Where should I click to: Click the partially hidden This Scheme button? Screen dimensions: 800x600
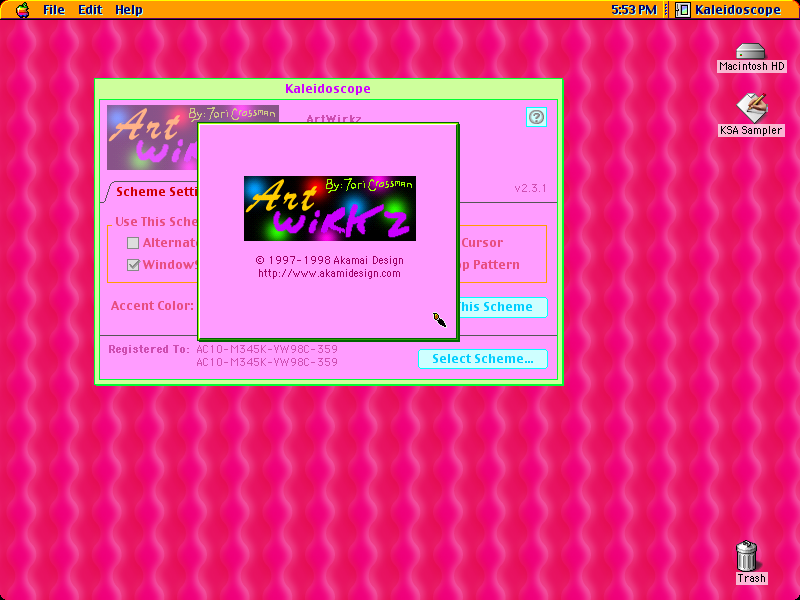pyautogui.click(x=503, y=307)
